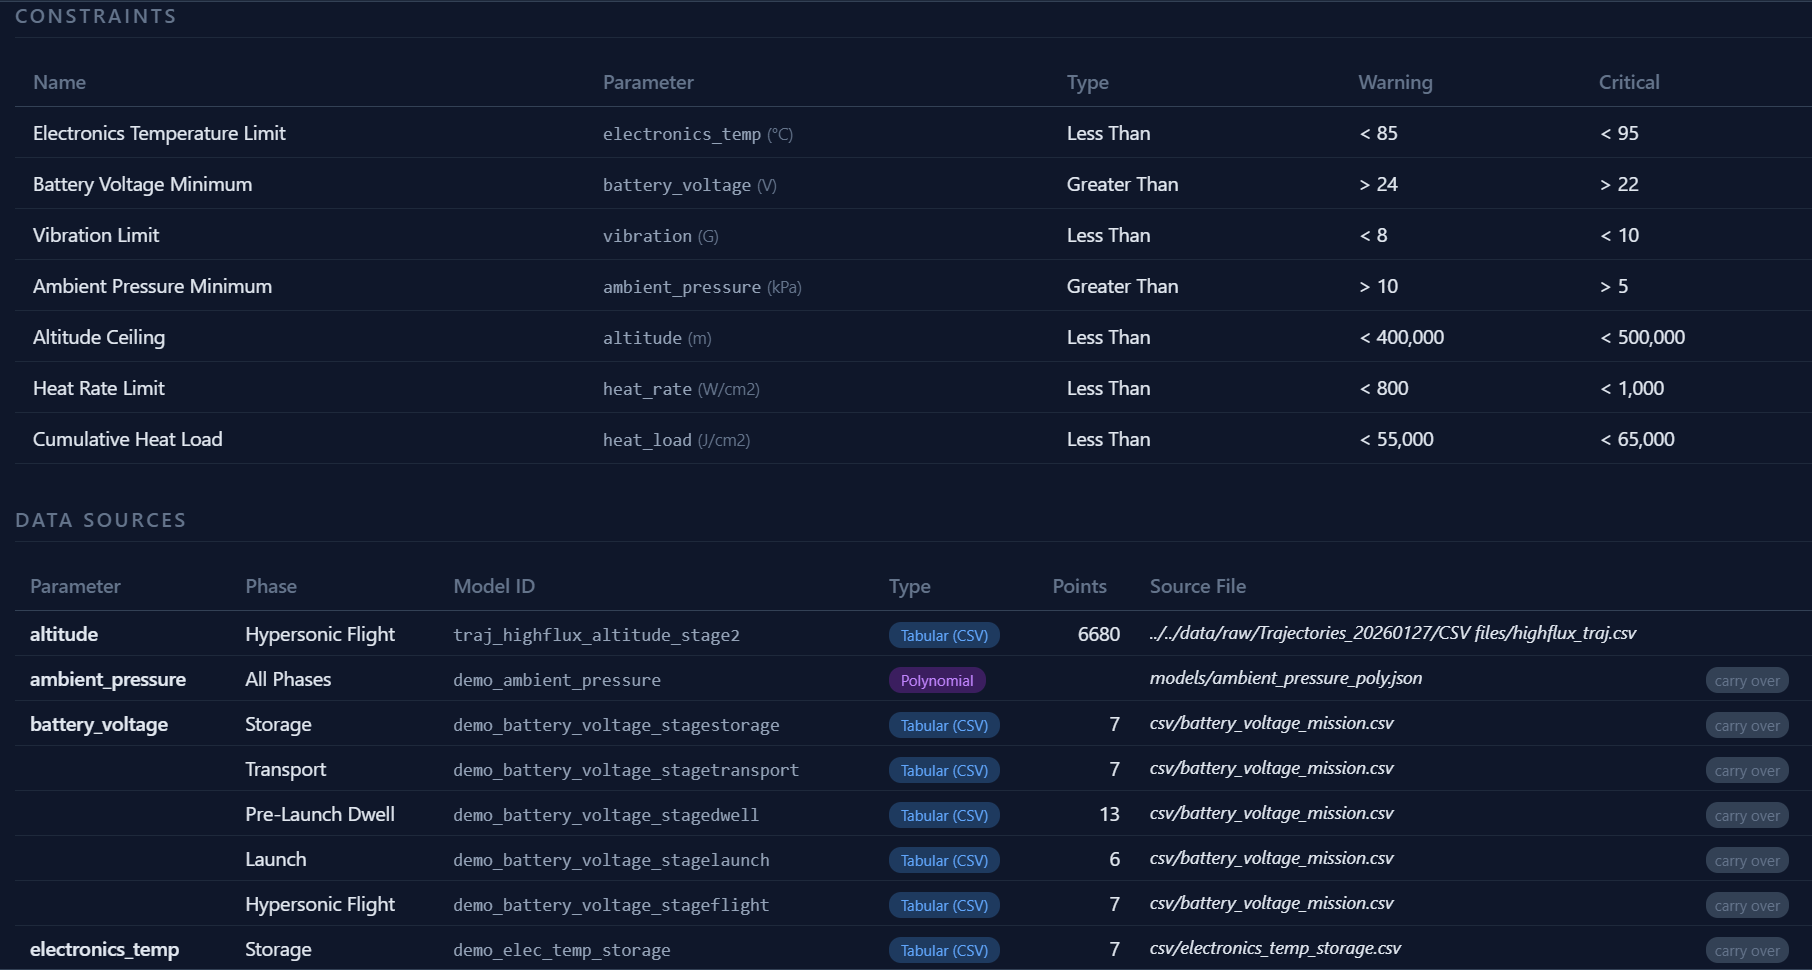Click the 6680 points value
The width and height of the screenshot is (1812, 970).
pyautogui.click(x=1099, y=634)
